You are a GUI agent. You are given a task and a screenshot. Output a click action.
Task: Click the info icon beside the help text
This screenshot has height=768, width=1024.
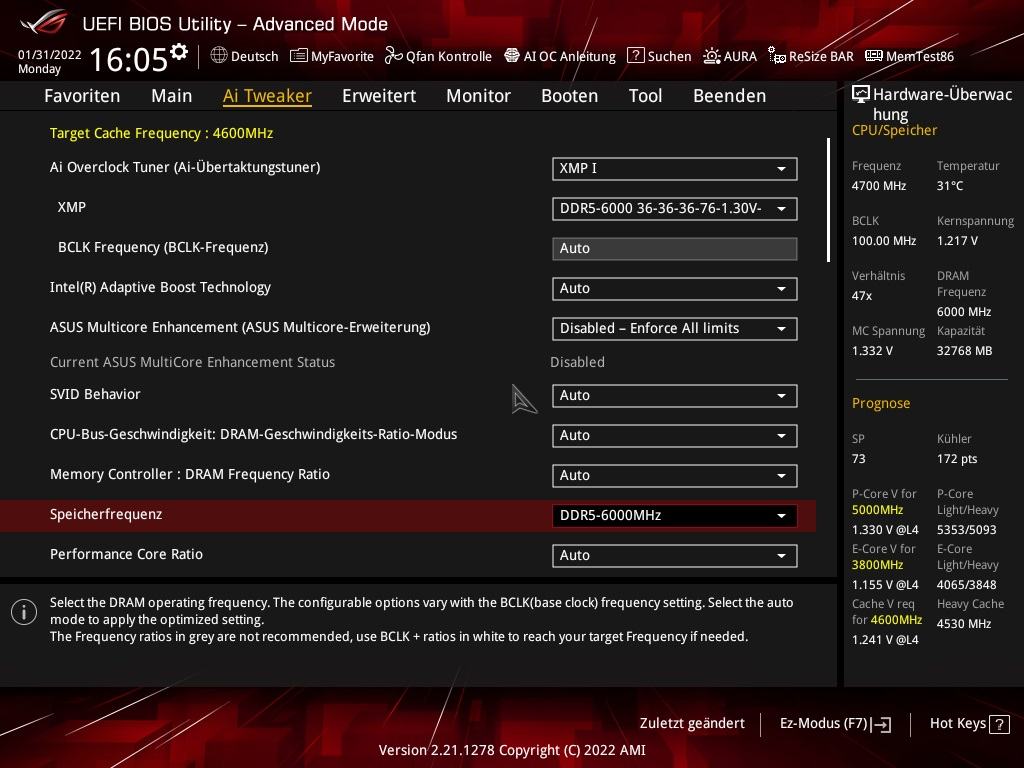[24, 612]
